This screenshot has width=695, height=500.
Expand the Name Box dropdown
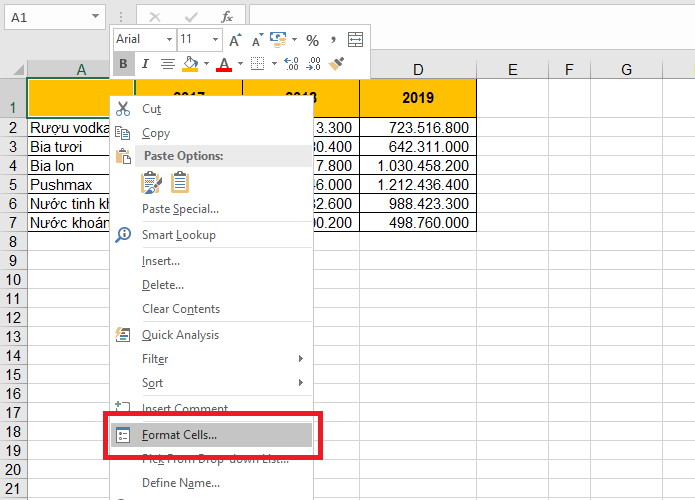[95, 17]
